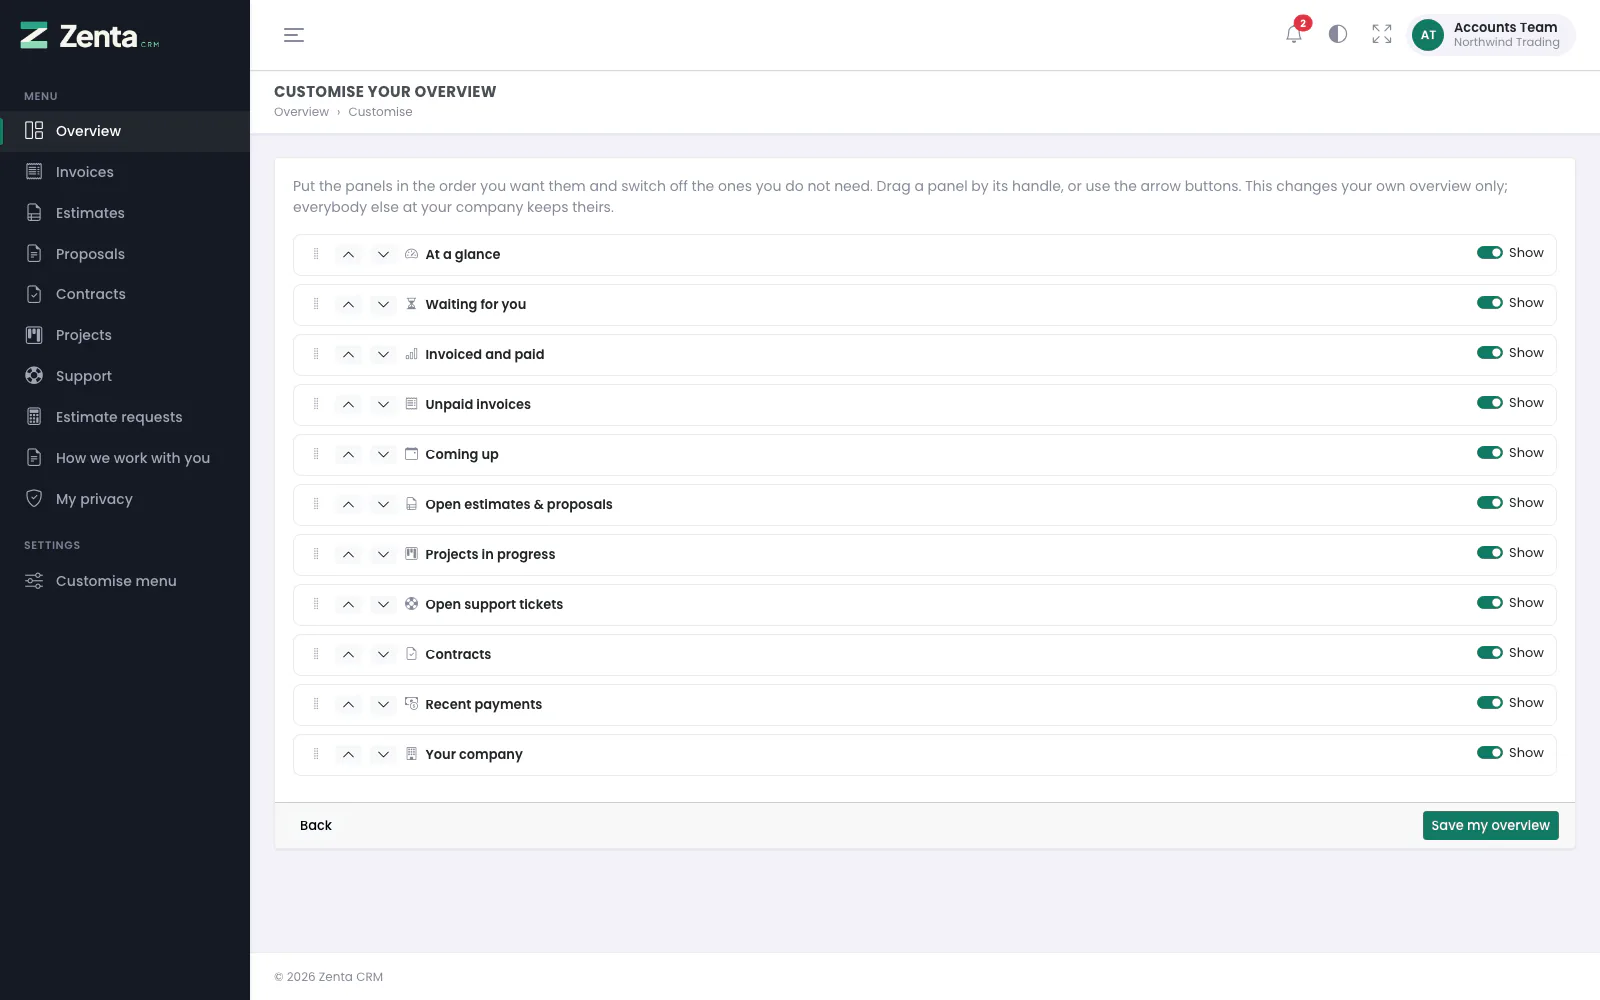Open Support in the sidebar
Screen dimensions: 1600x1000
coord(125,376)
